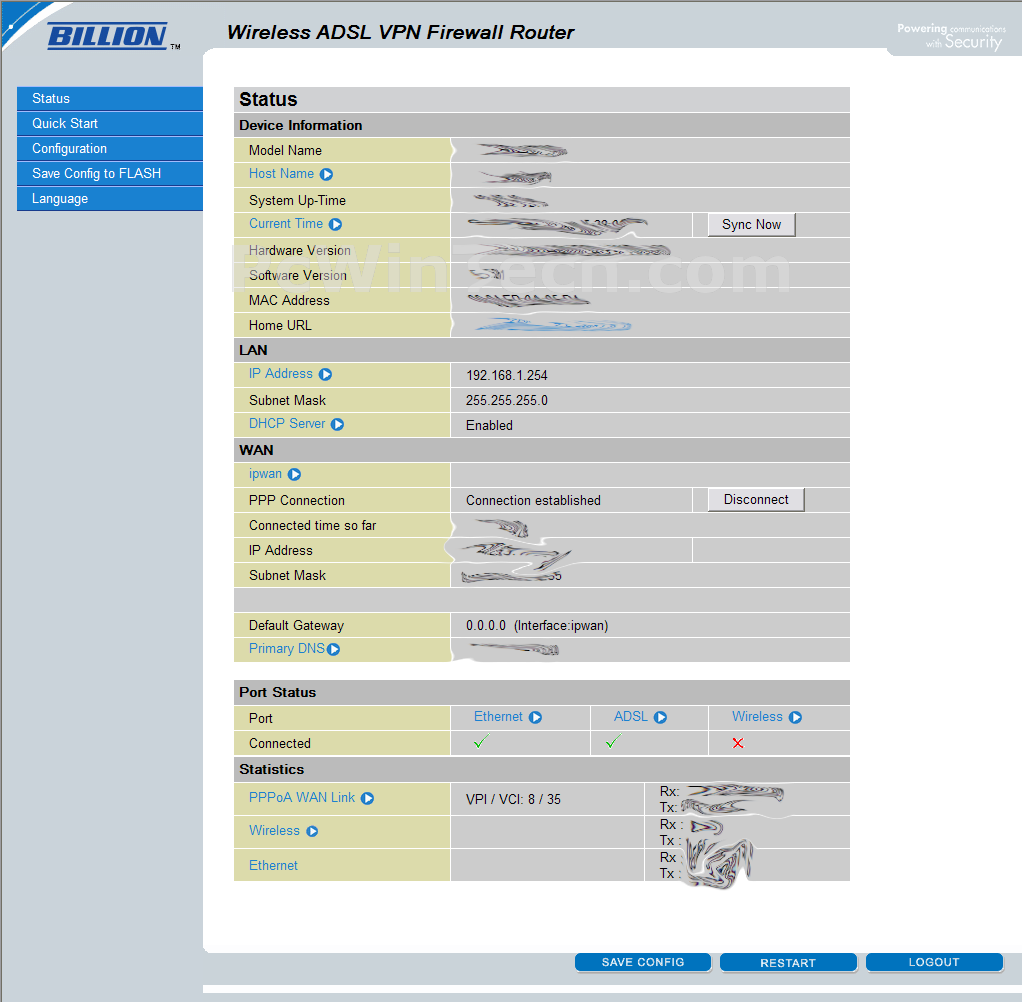The width and height of the screenshot is (1022, 1002).
Task: Click the Default Gateway label
Action: tap(296, 626)
